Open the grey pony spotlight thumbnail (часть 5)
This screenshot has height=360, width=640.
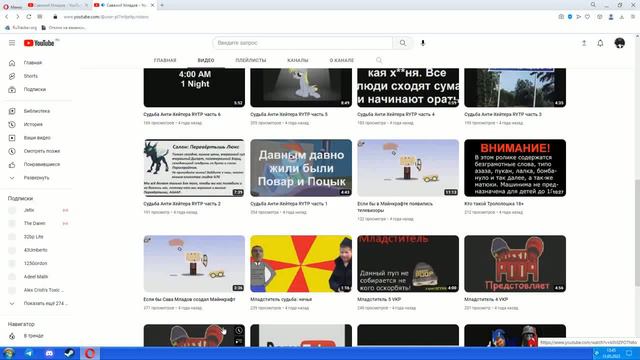[x=301, y=88]
